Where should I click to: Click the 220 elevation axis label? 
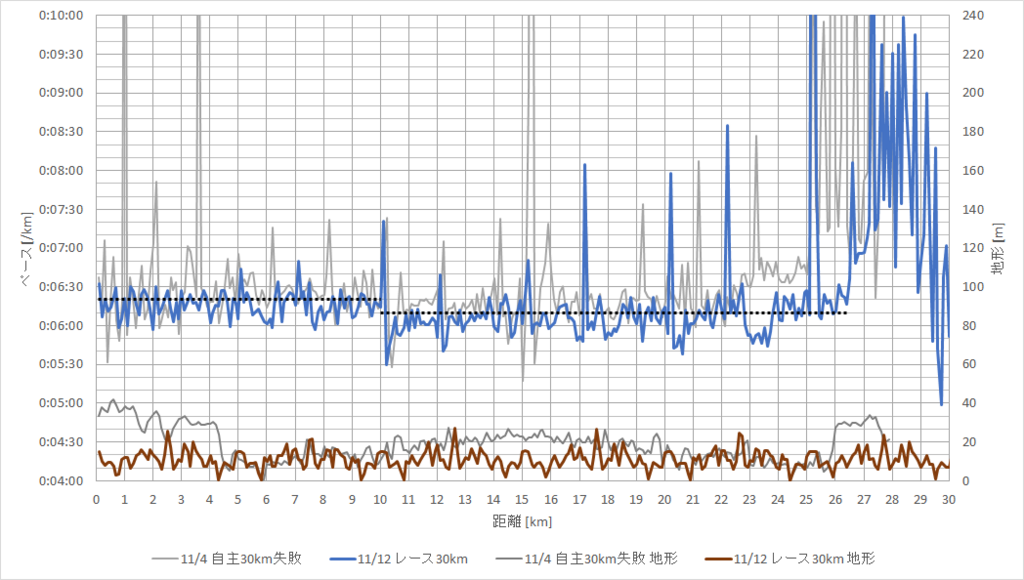pyautogui.click(x=973, y=54)
